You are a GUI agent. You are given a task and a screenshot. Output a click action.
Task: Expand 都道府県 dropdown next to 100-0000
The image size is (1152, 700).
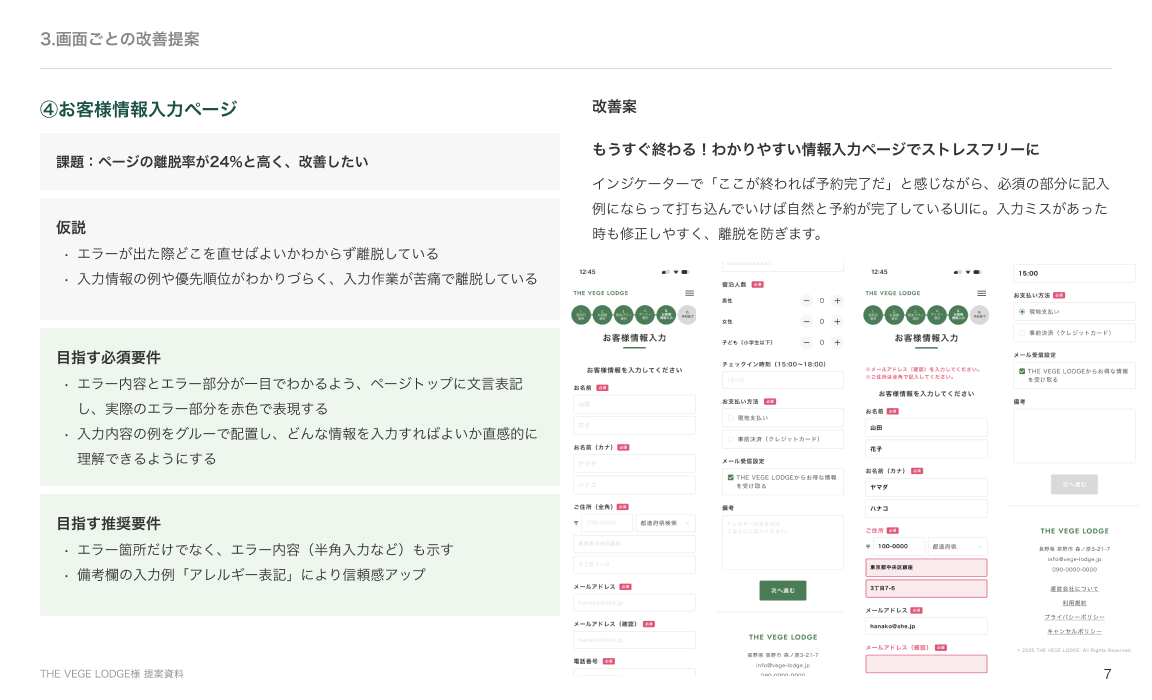pyautogui.click(x=957, y=547)
